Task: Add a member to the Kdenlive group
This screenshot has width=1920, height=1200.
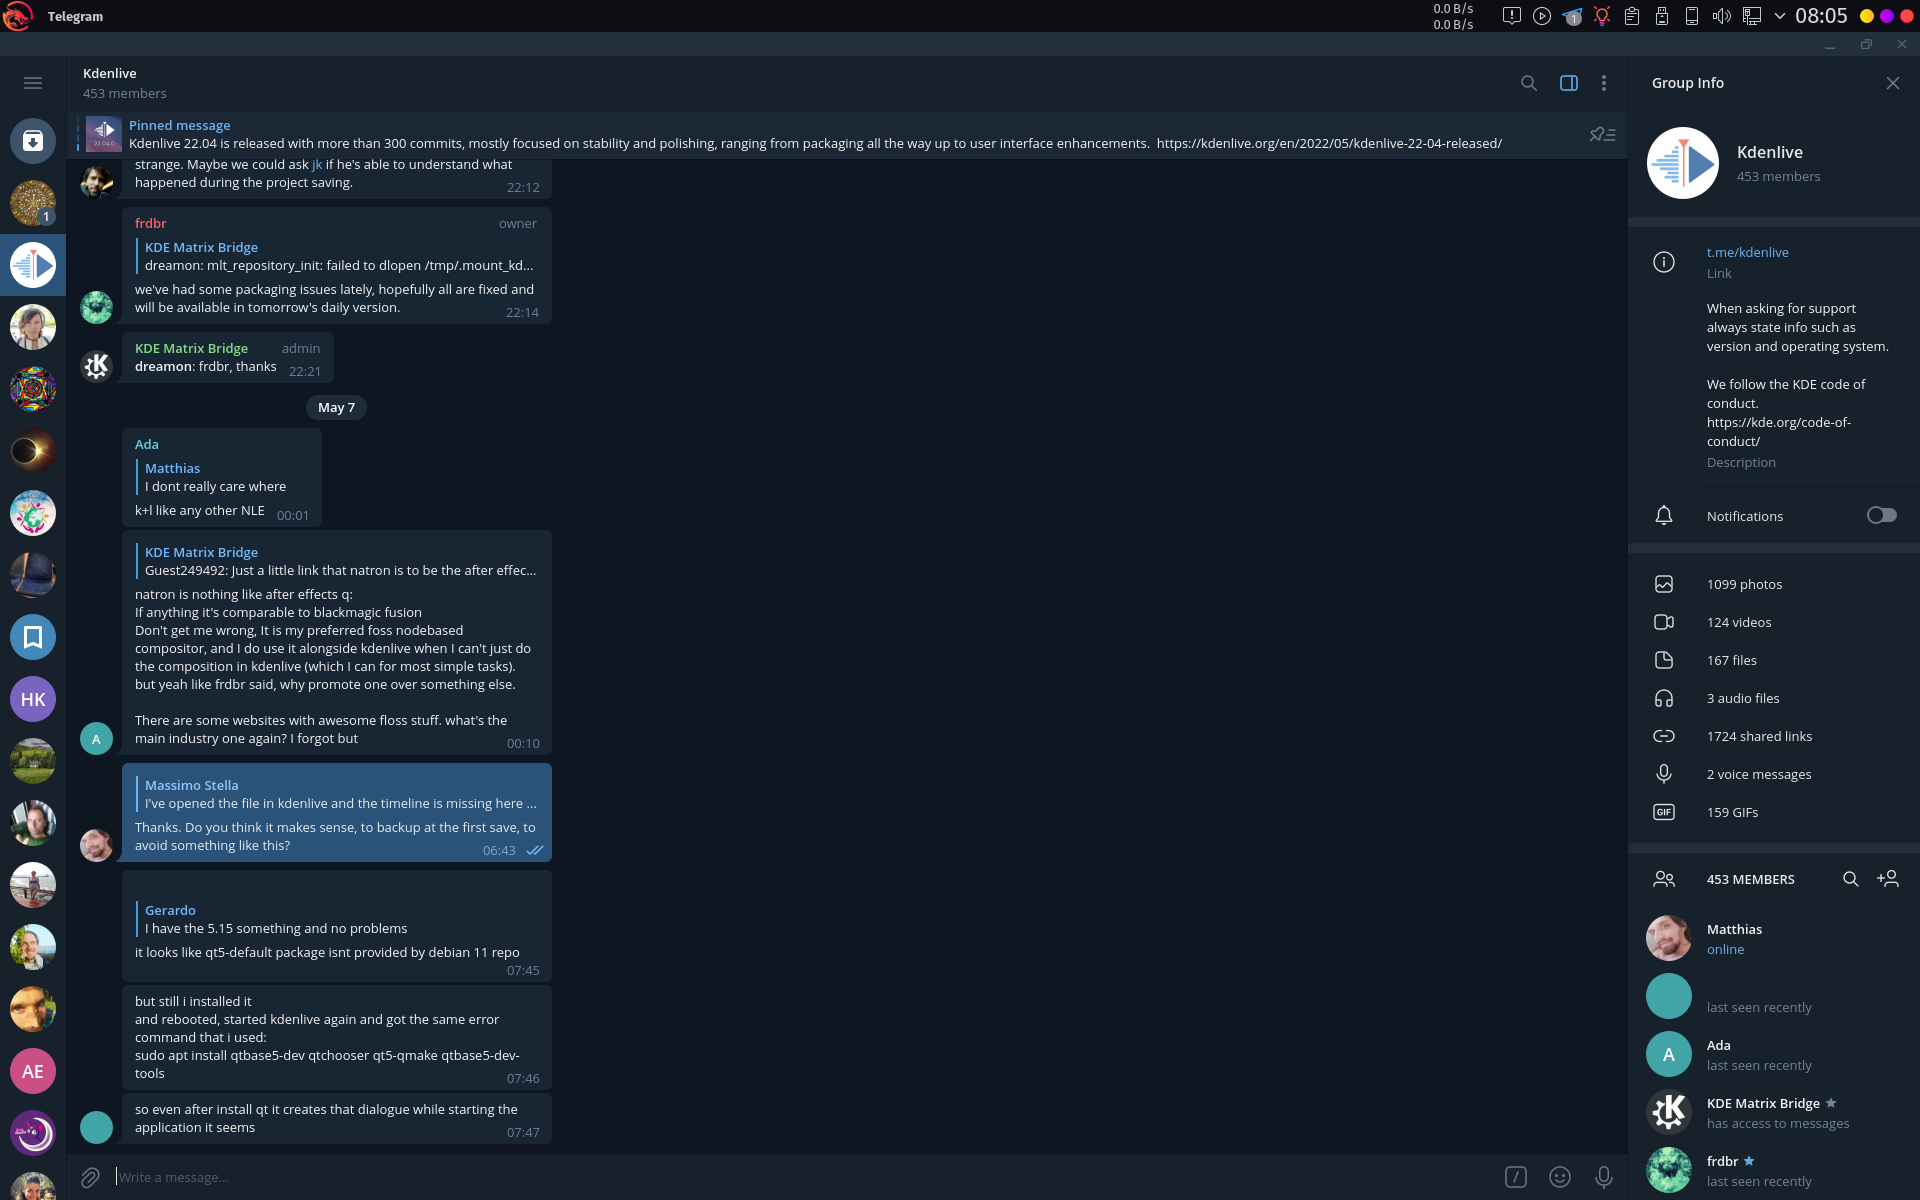Action: (x=1890, y=878)
